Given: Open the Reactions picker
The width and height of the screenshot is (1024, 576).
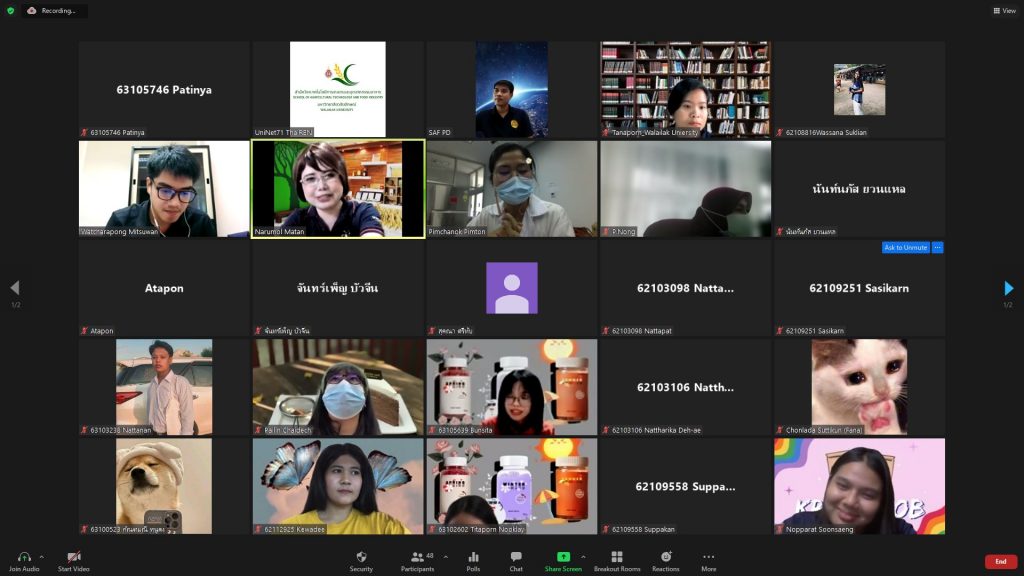Looking at the screenshot, I should tap(666, 560).
